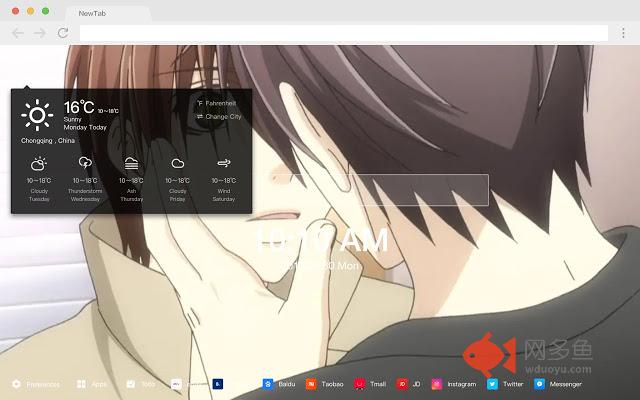The image size is (640, 400).
Task: Open the Baidu shortcut icon
Action: [268, 384]
